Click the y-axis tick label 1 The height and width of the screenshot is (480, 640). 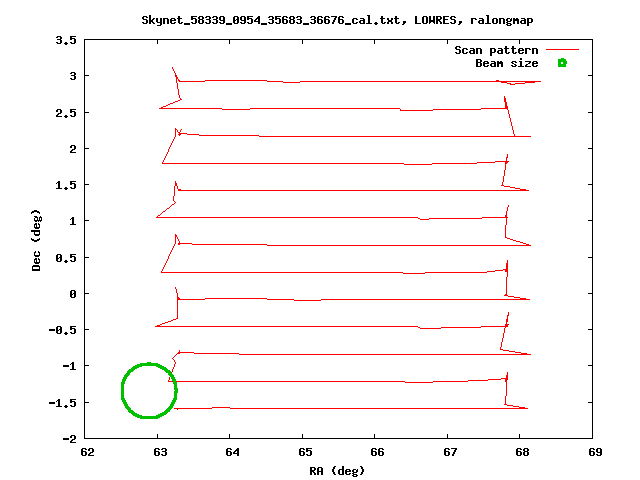point(73,221)
